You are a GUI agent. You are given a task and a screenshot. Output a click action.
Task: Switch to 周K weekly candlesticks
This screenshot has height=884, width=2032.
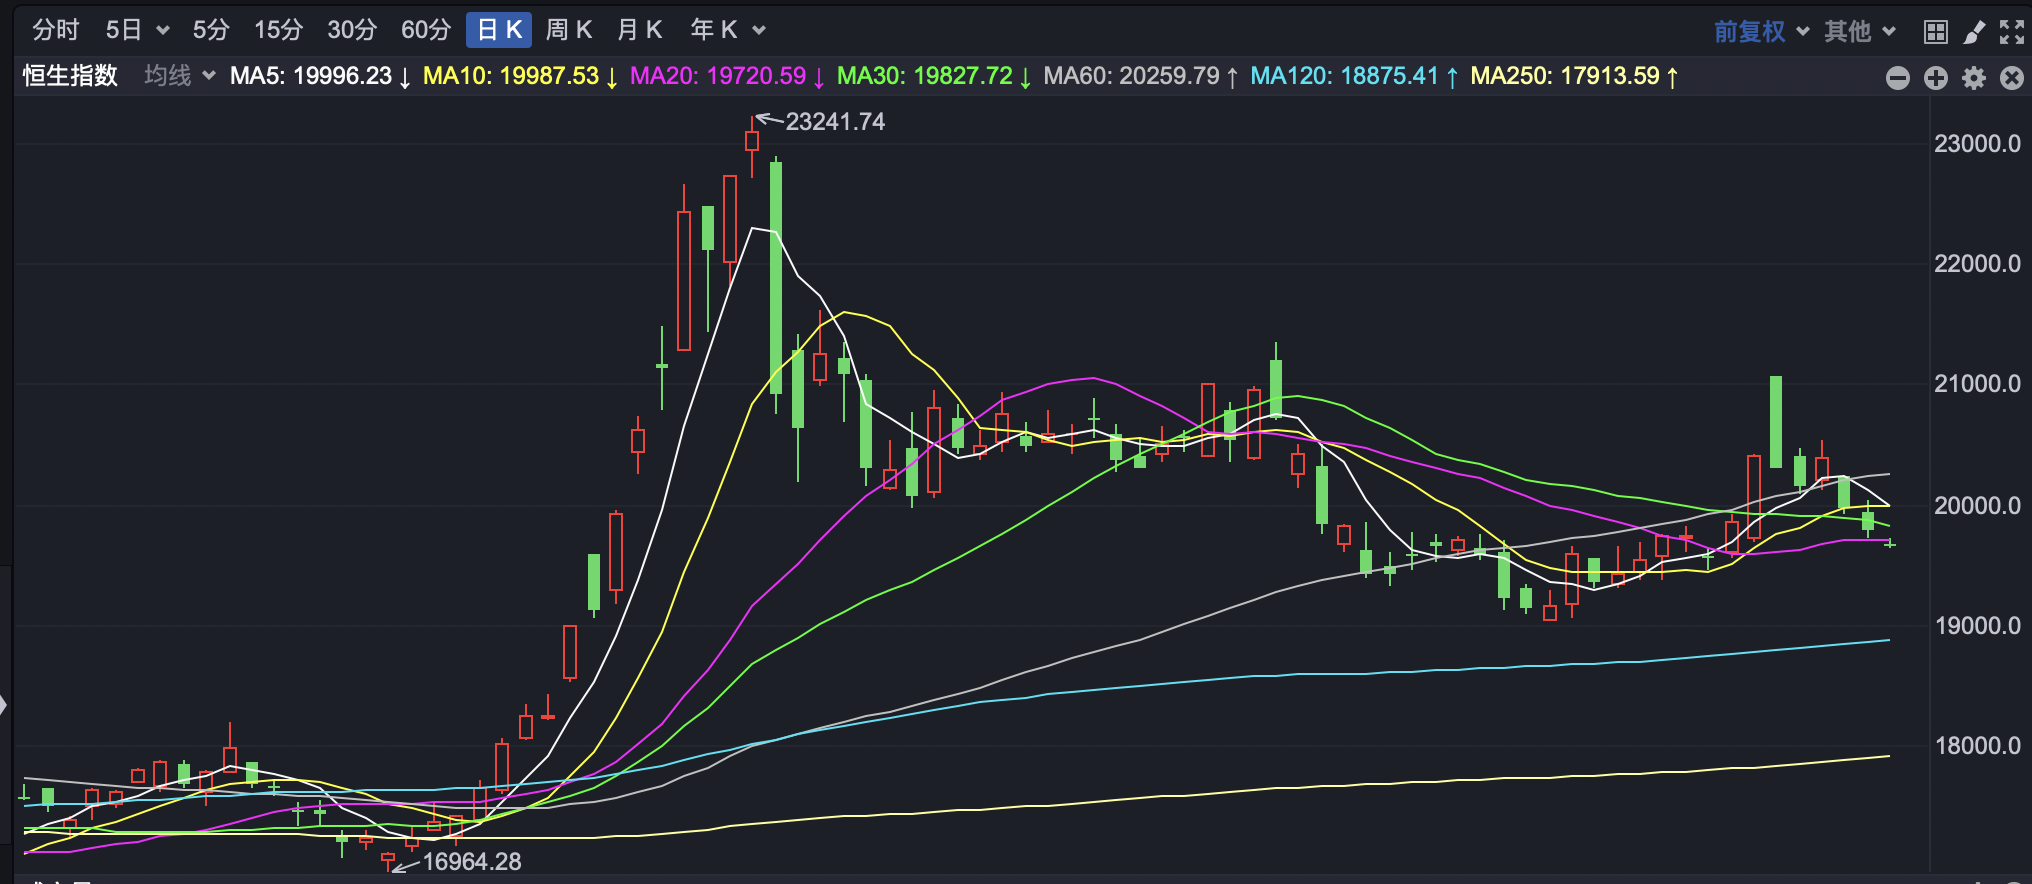click(x=569, y=30)
